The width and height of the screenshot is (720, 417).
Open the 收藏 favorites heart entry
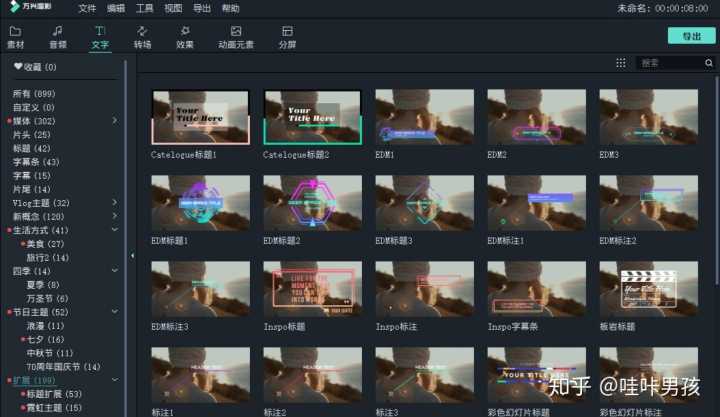click(x=35, y=67)
